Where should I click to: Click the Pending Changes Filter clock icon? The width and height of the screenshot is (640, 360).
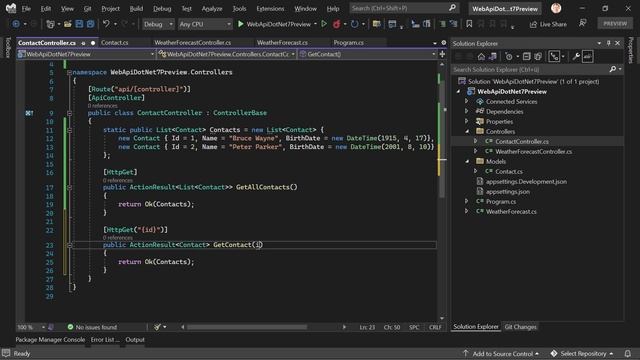pos(509,57)
